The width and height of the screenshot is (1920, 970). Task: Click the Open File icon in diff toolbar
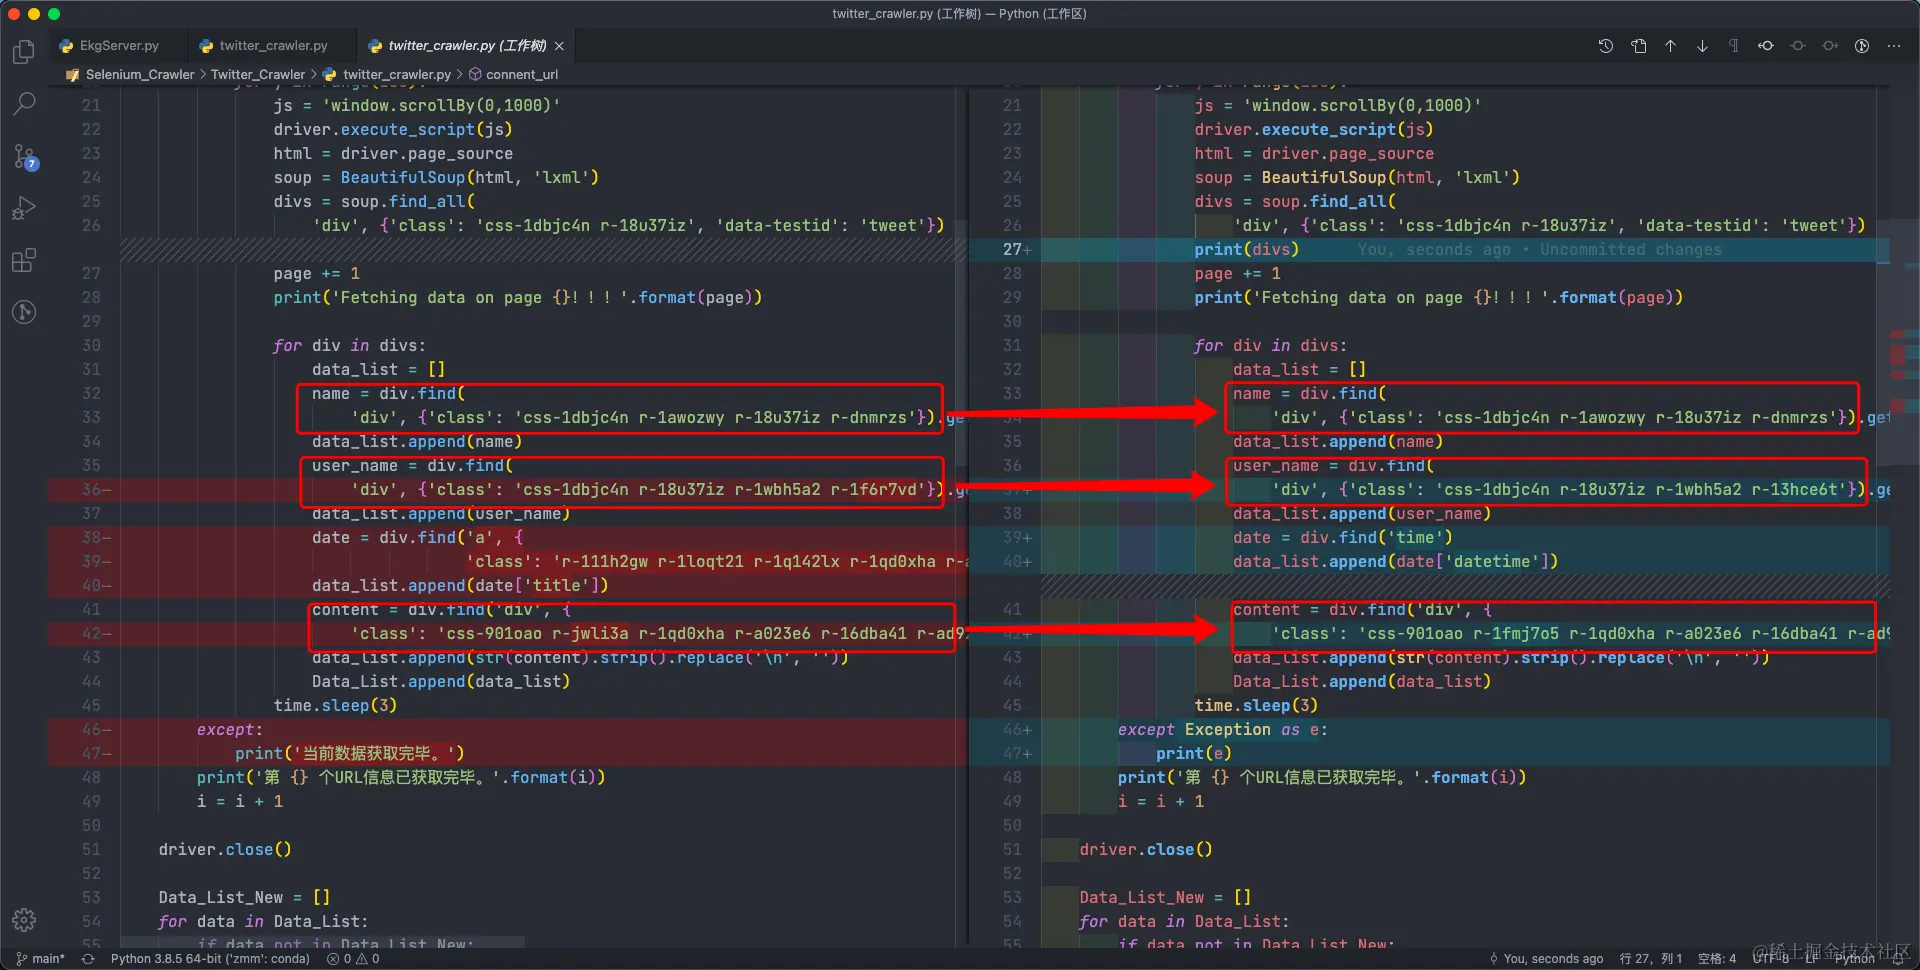[1638, 46]
